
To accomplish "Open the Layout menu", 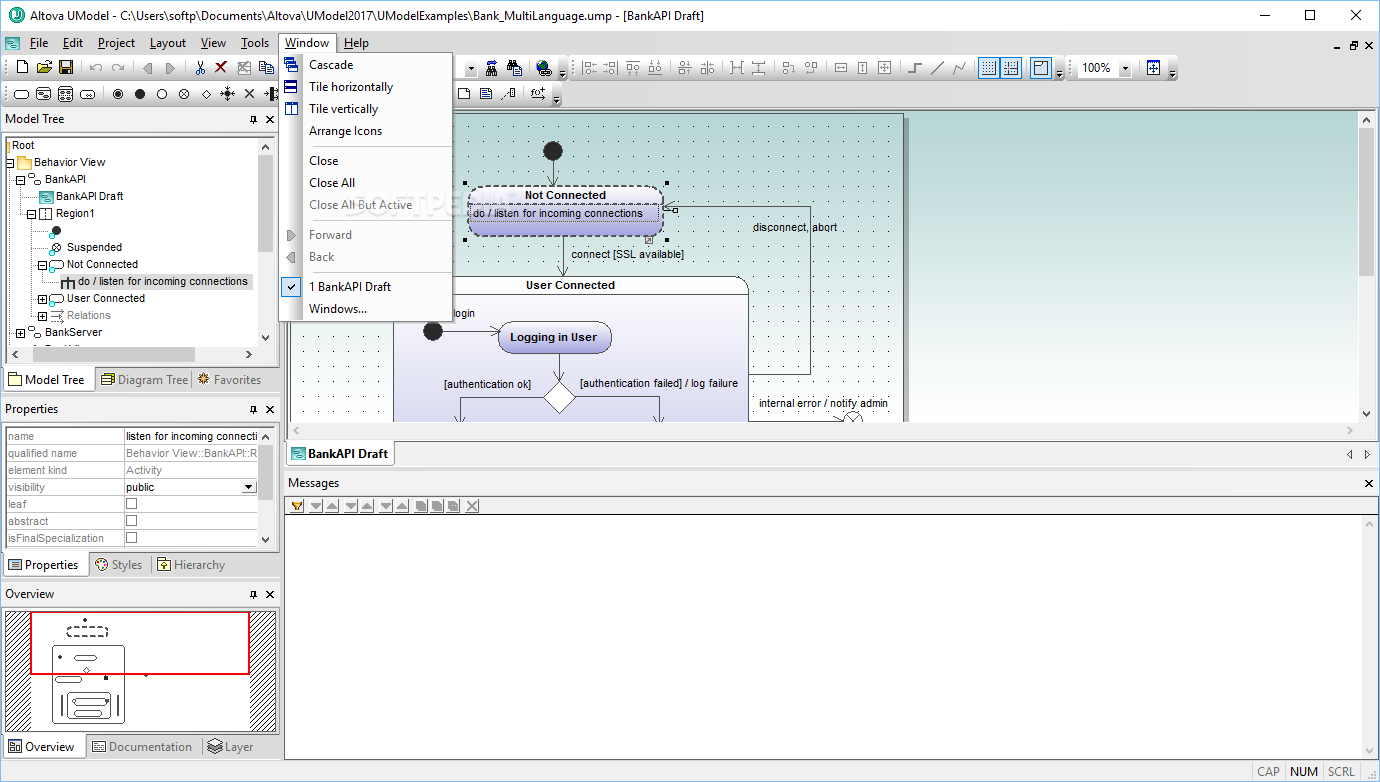I will tap(167, 43).
